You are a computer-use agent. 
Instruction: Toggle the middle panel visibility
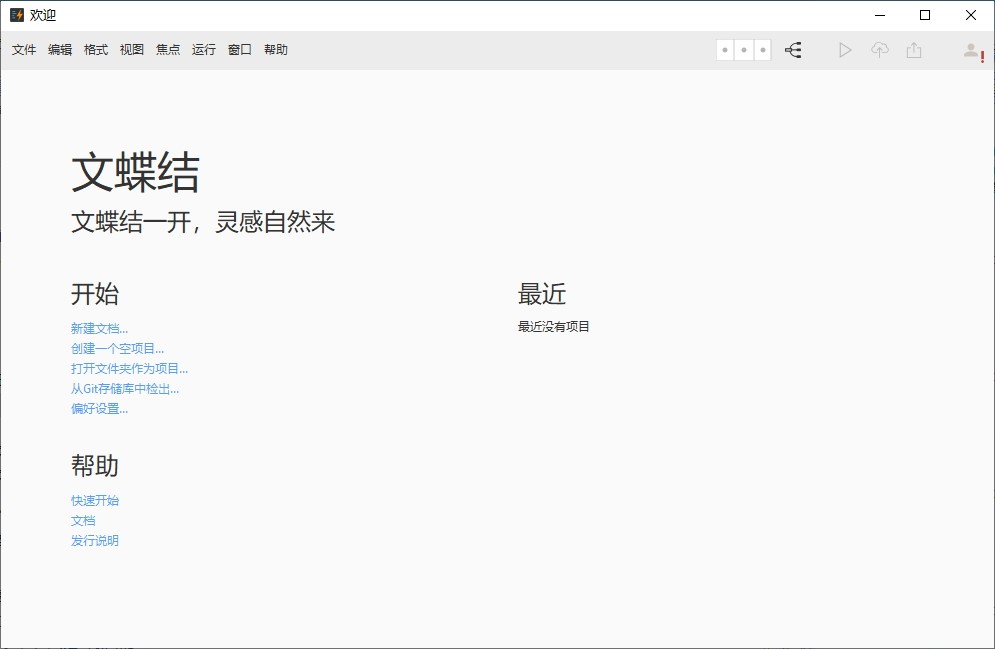tap(743, 49)
